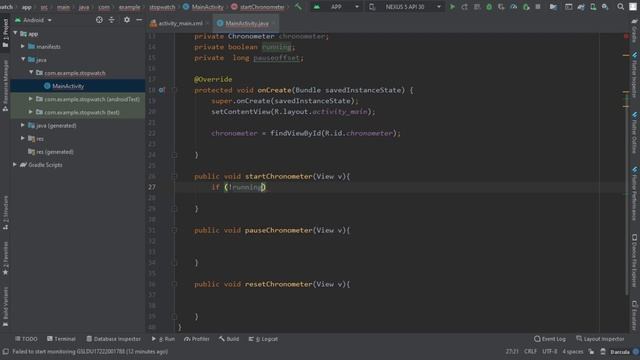Collapse the app module node

coord(16,33)
